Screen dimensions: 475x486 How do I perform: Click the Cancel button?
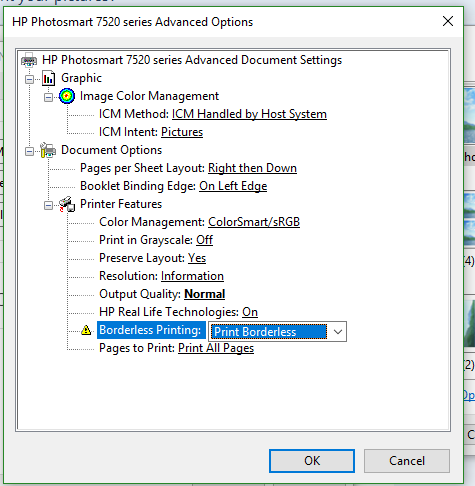coord(407,461)
